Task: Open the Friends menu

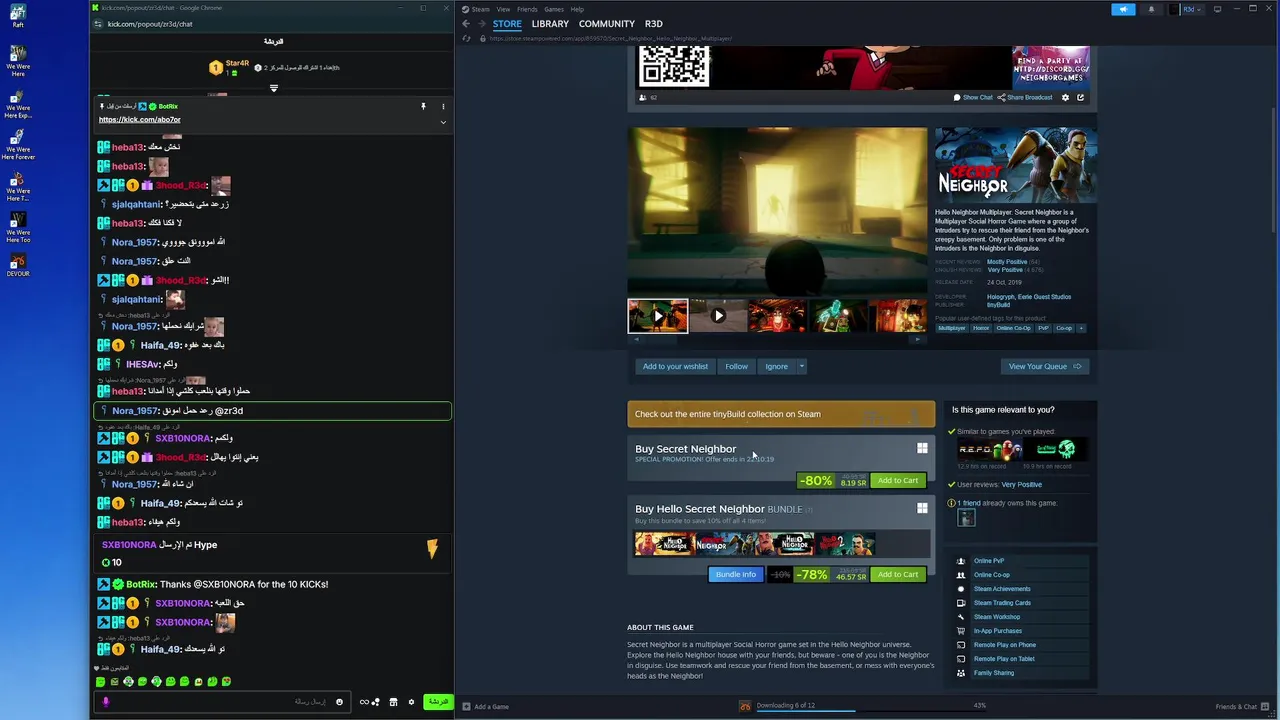Action: (x=527, y=9)
